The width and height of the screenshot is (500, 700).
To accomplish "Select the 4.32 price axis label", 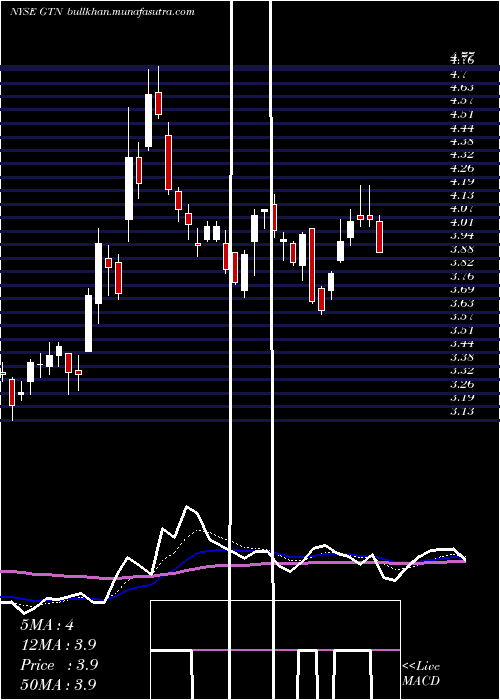I will point(462,155).
